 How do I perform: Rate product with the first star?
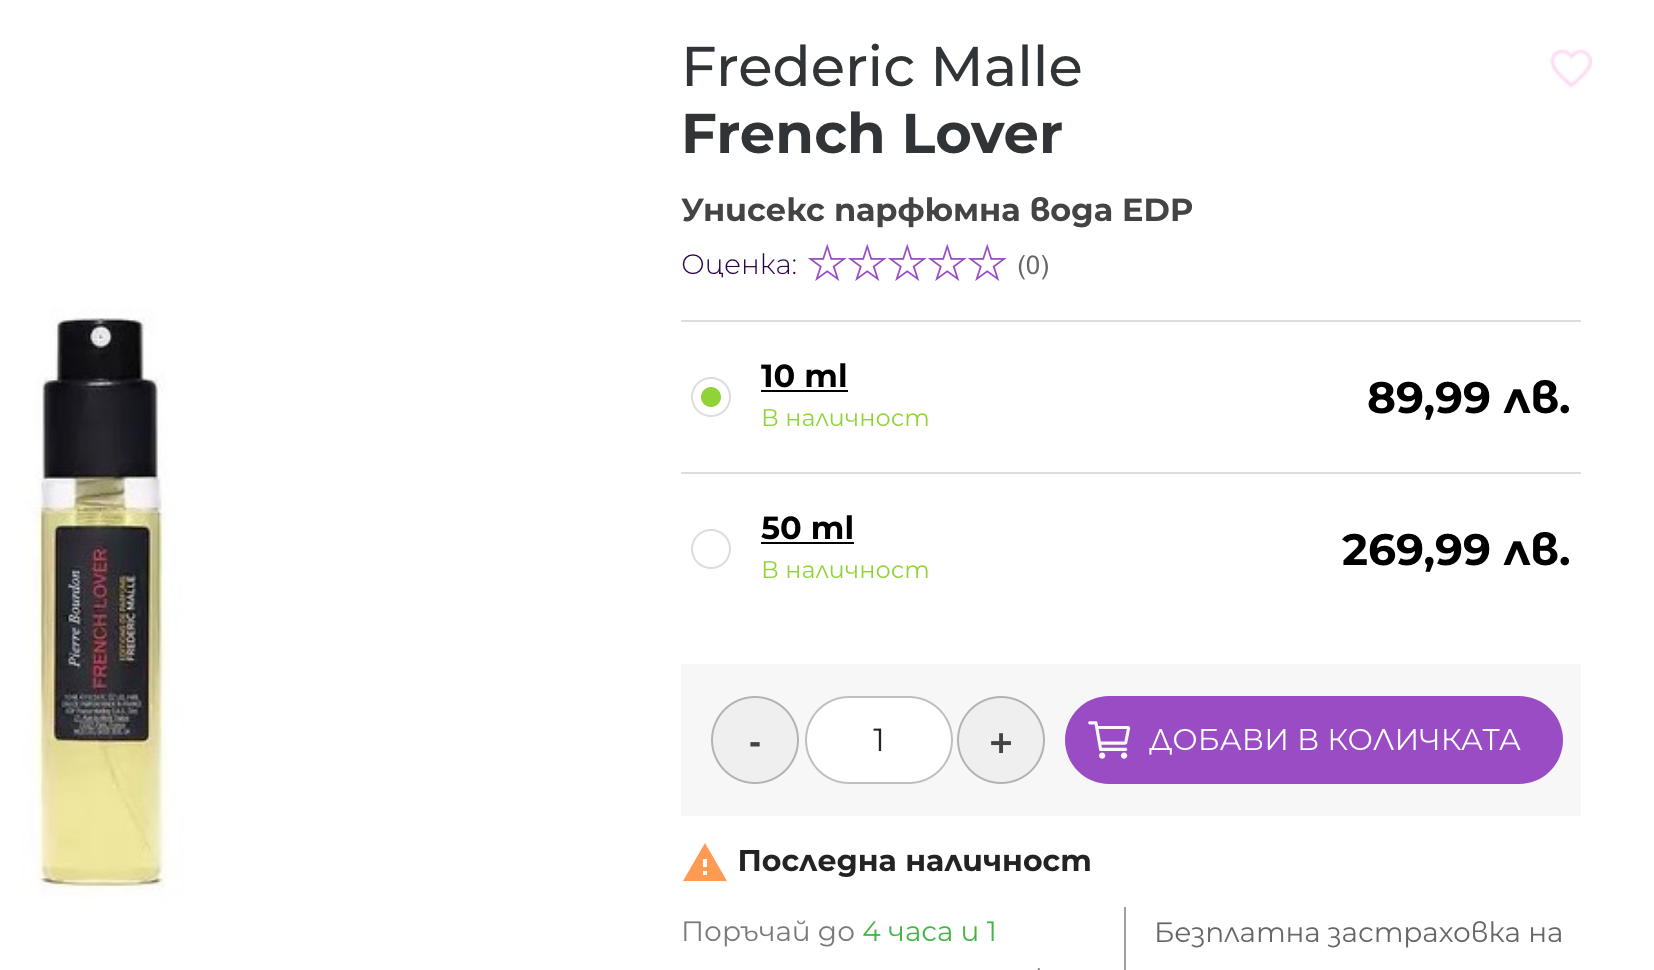[827, 264]
